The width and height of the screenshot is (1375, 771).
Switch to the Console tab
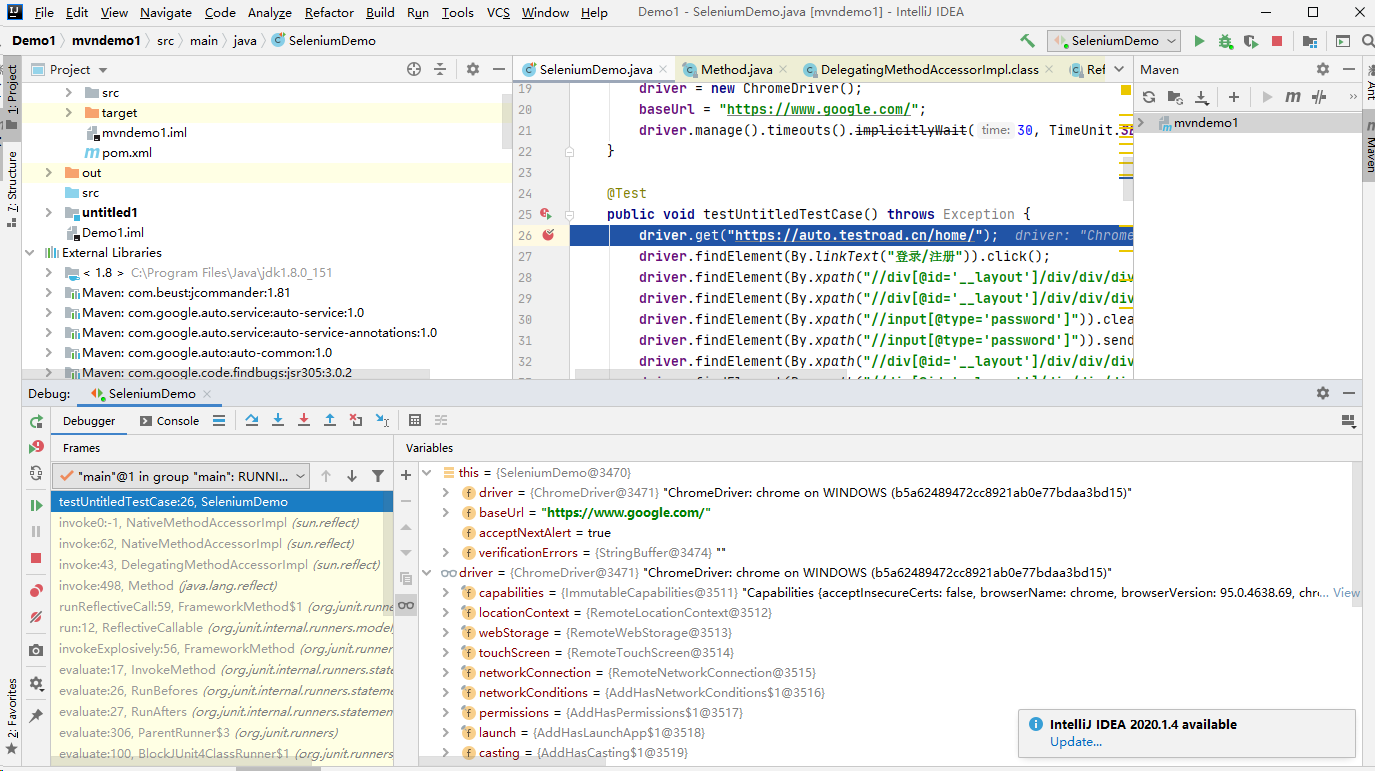coord(169,421)
